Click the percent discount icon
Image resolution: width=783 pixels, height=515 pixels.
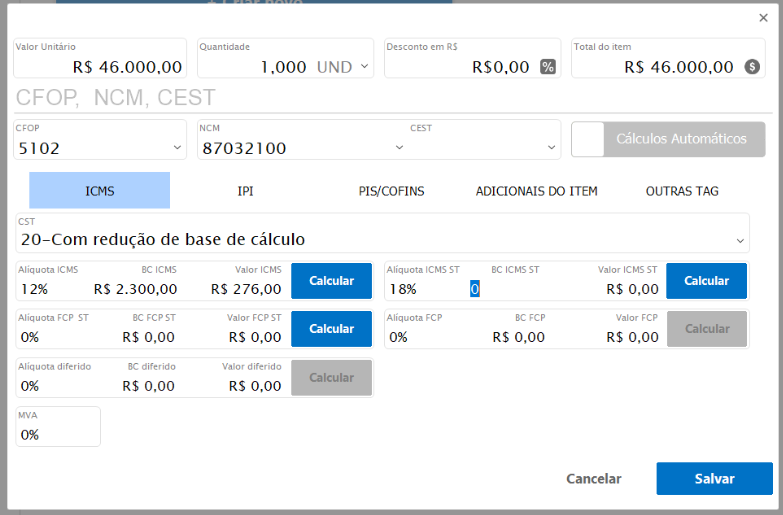point(548,67)
